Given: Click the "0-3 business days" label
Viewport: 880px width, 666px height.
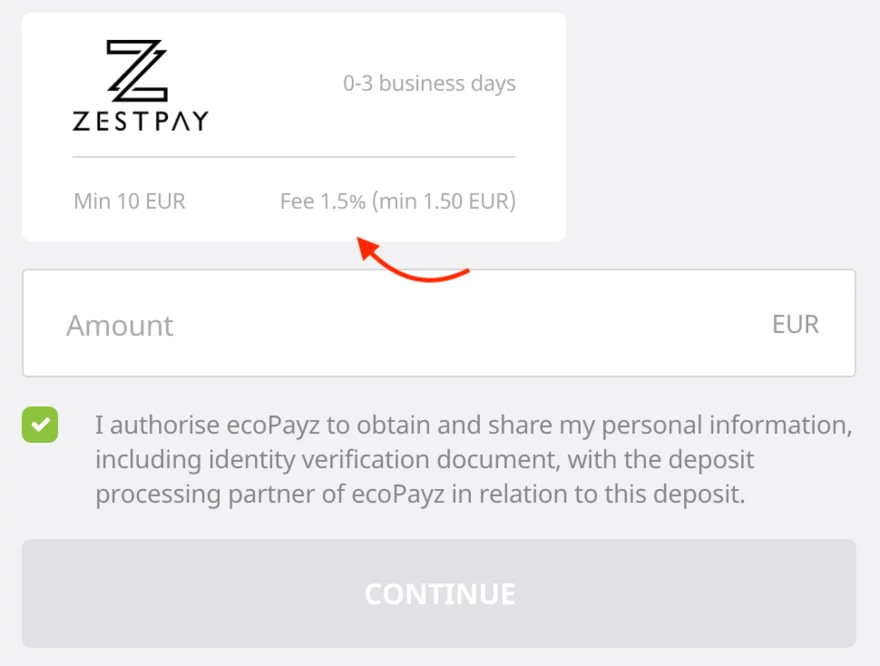Looking at the screenshot, I should pos(430,83).
